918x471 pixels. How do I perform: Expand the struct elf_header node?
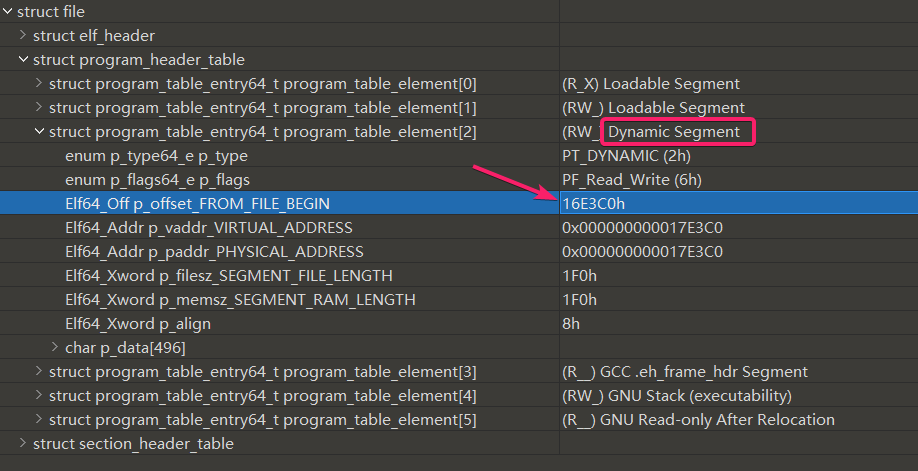(x=23, y=36)
